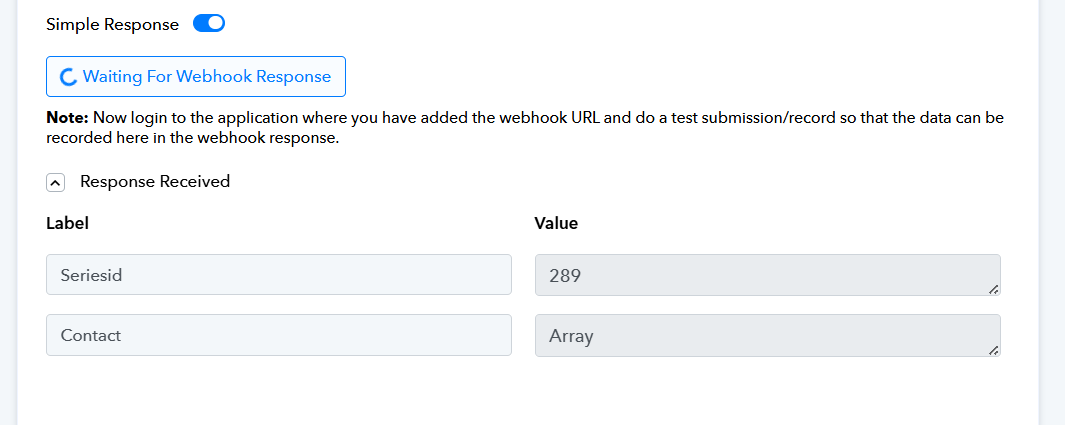Click the resize grip on the Array value box

click(x=993, y=350)
